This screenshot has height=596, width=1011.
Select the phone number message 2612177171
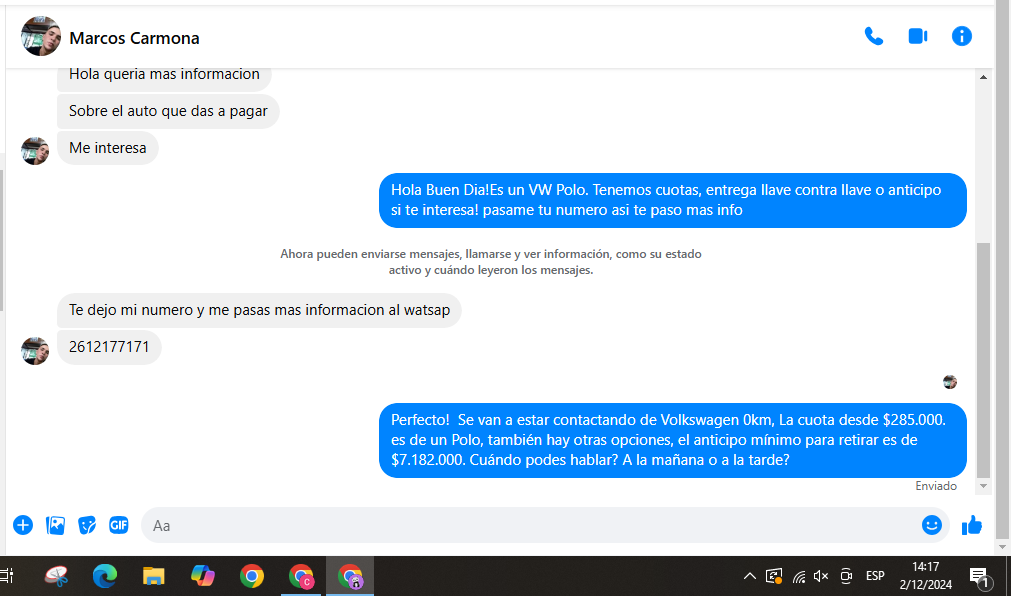[x=109, y=347]
